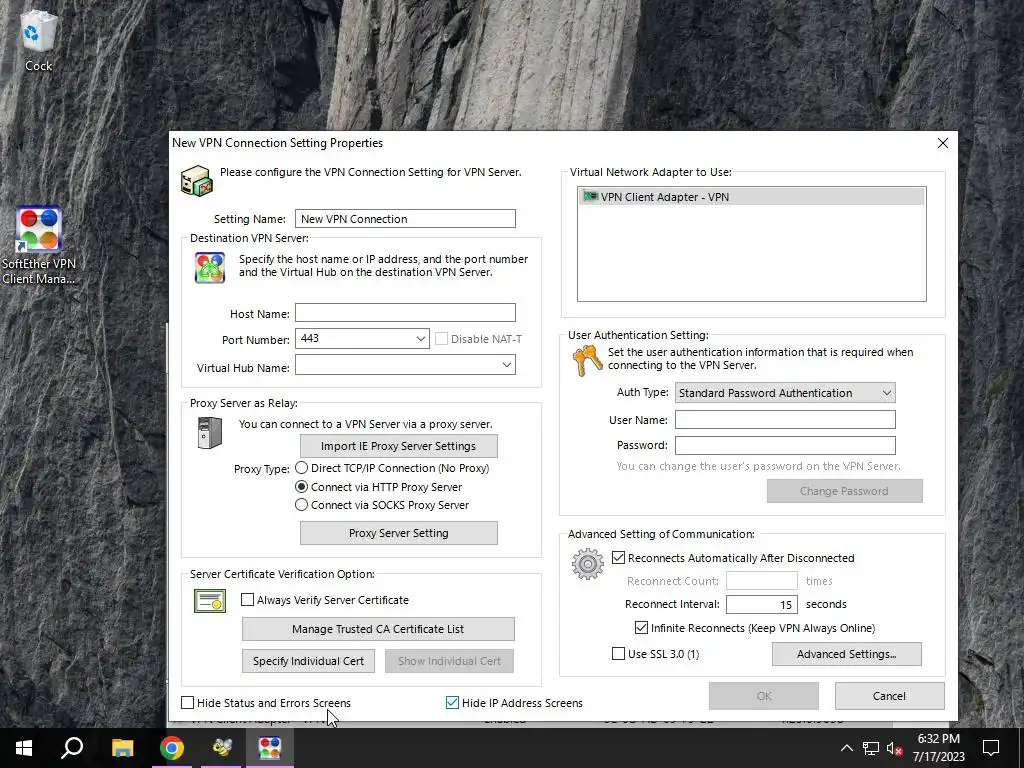Click the muted volume tray icon
This screenshot has height=768, width=1024.
point(894,748)
